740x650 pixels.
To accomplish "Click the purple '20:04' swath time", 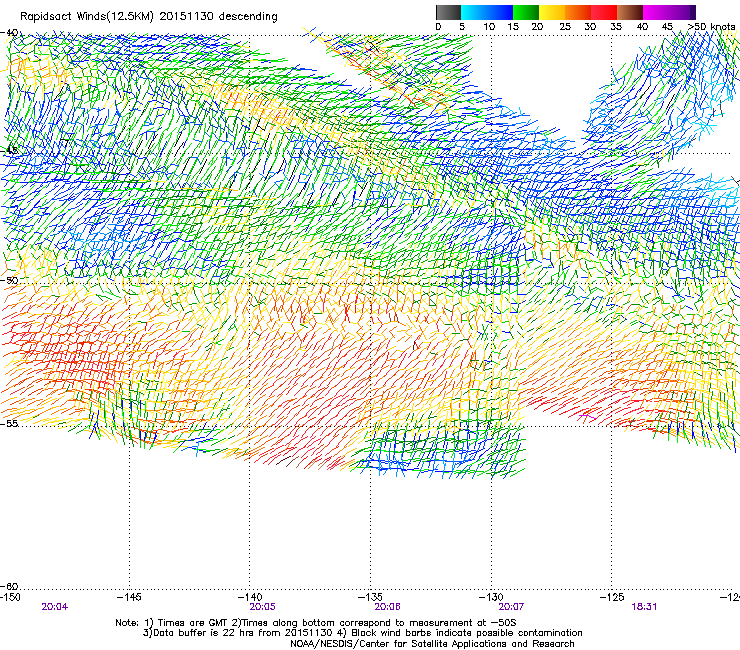I will tap(55, 607).
